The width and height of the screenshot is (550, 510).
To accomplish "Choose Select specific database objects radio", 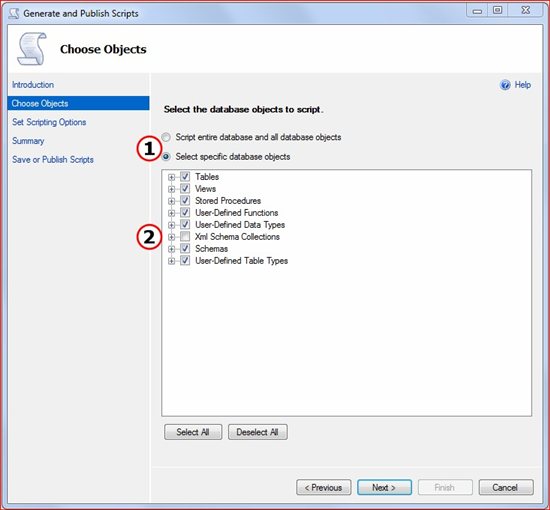I will pos(166,156).
